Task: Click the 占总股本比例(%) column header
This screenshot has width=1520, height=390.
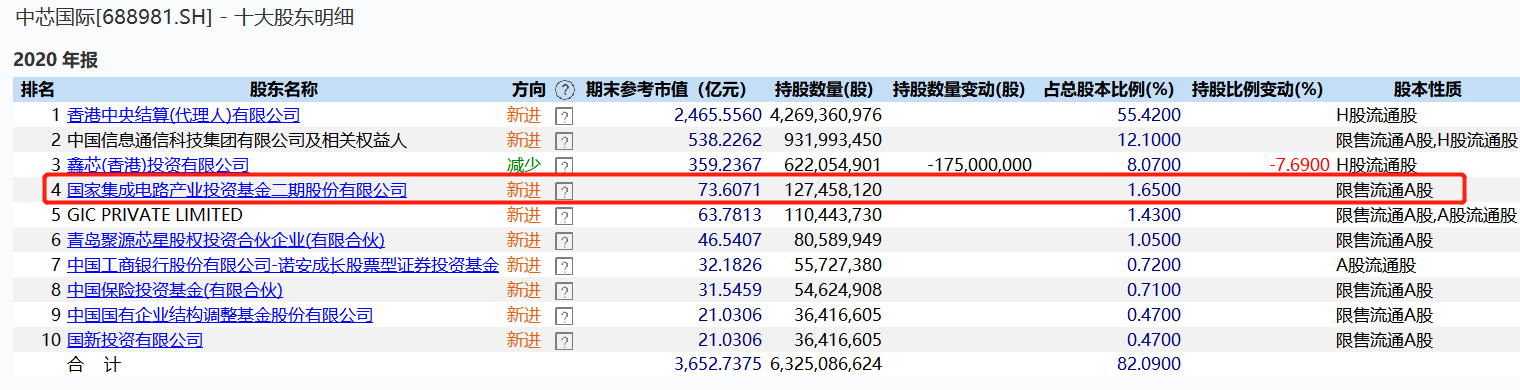Action: point(1108,90)
